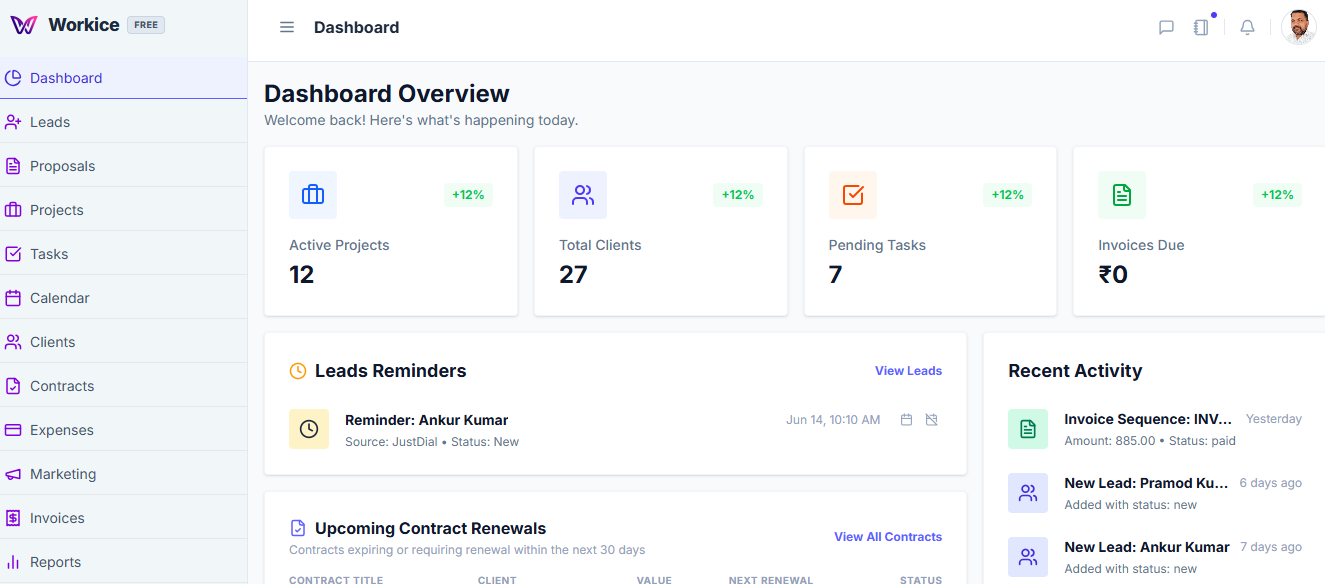Screen dimensions: 1325x584
Task: Click the icon beside Upcoming Contract Renewals
Action: click(298, 528)
